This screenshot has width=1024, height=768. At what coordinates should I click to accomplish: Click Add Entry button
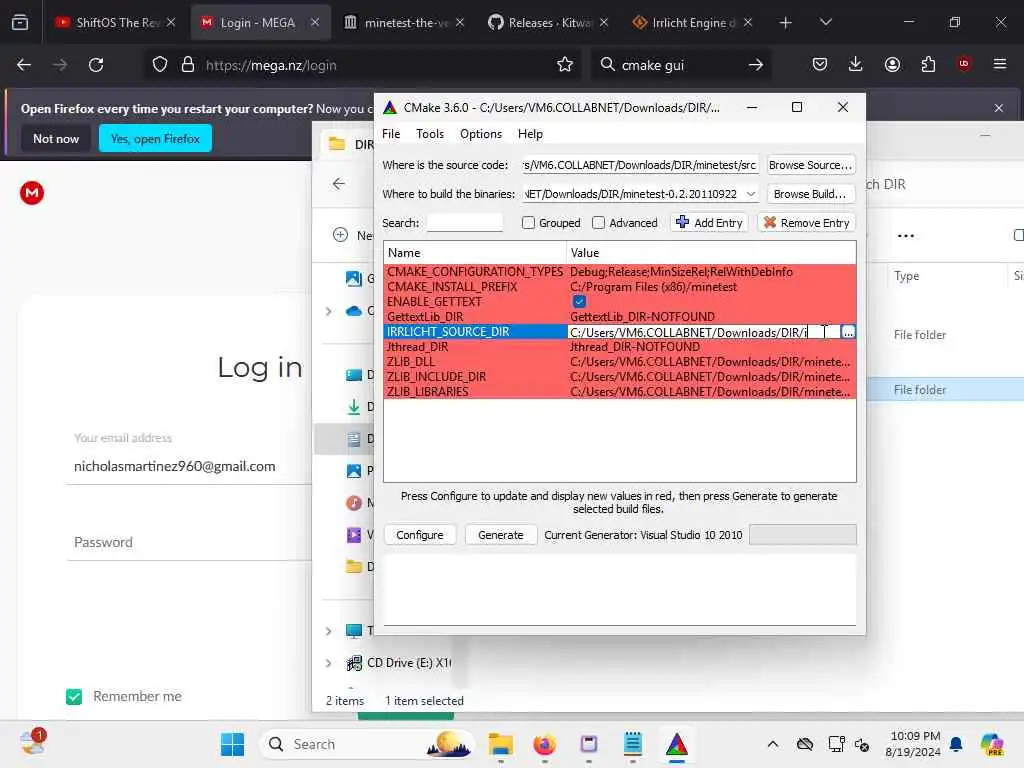(x=709, y=223)
